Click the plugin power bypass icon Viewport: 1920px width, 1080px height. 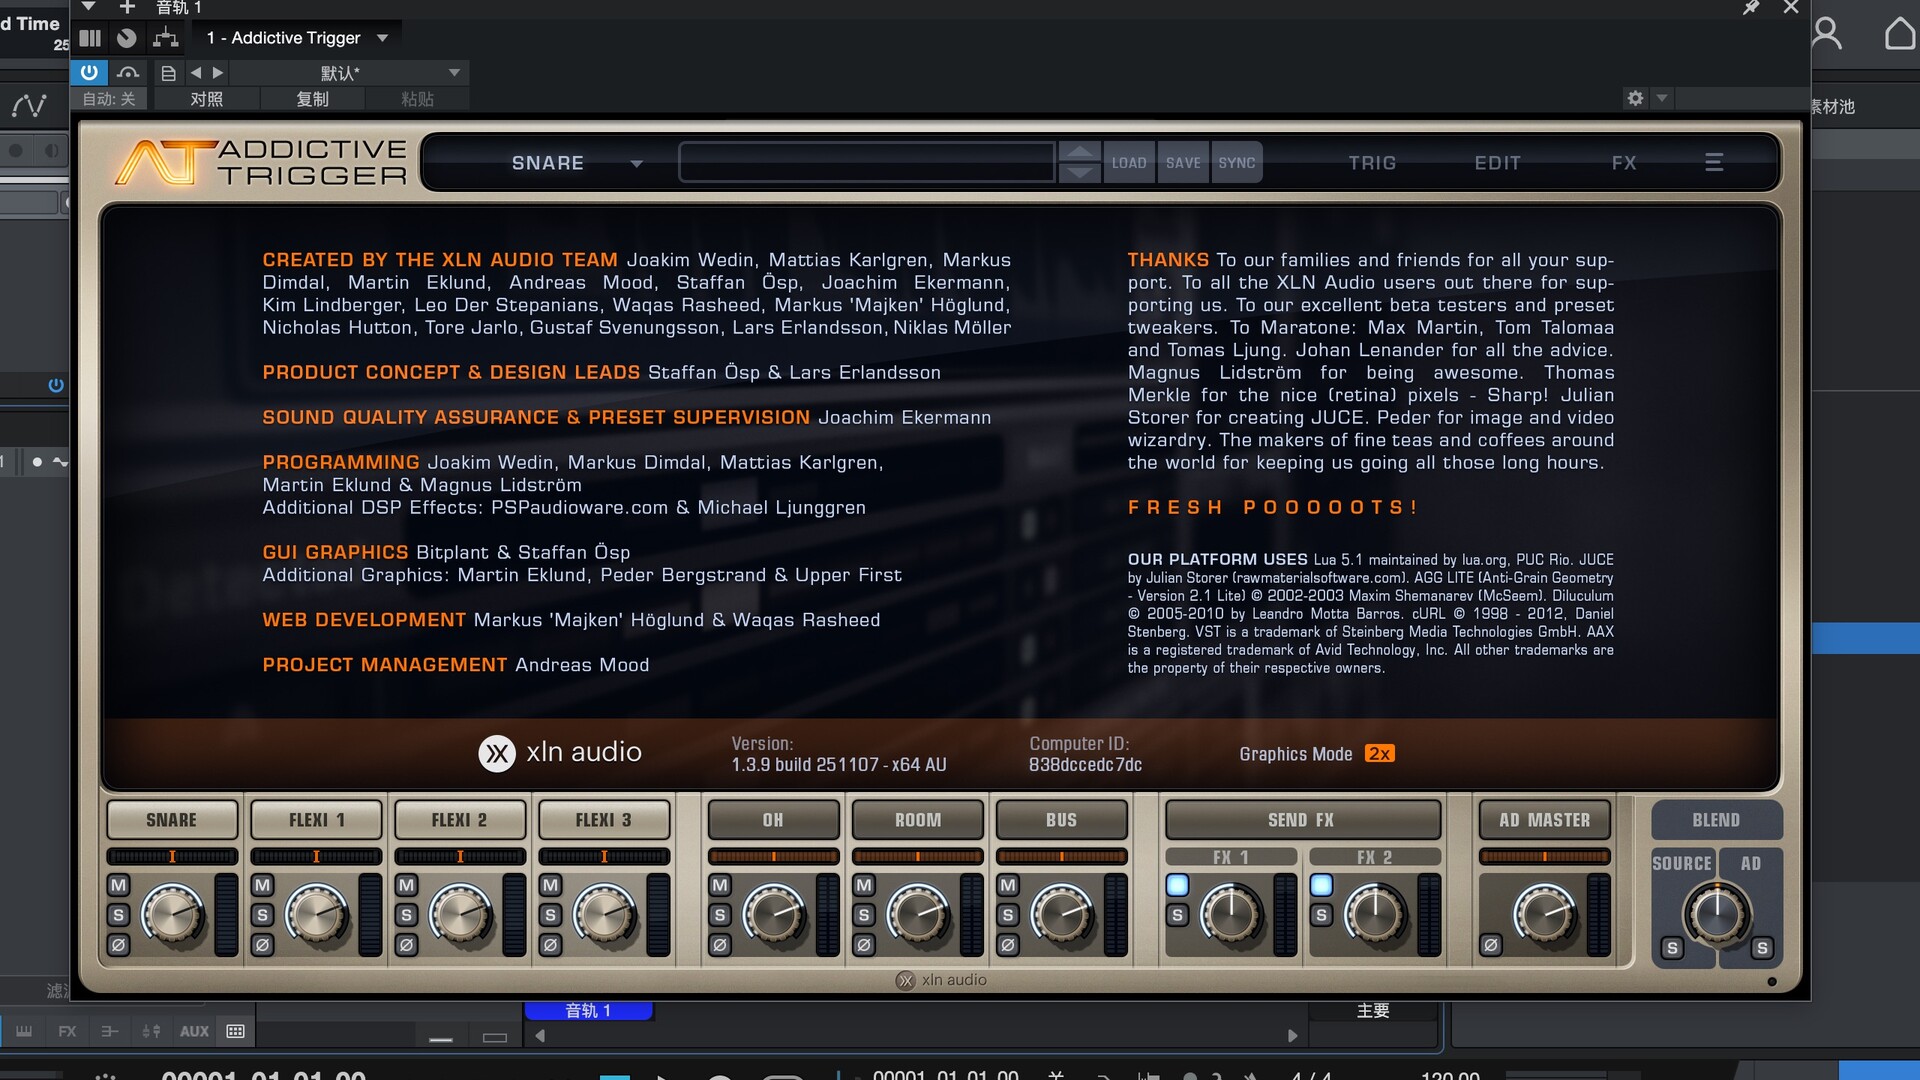[x=89, y=72]
